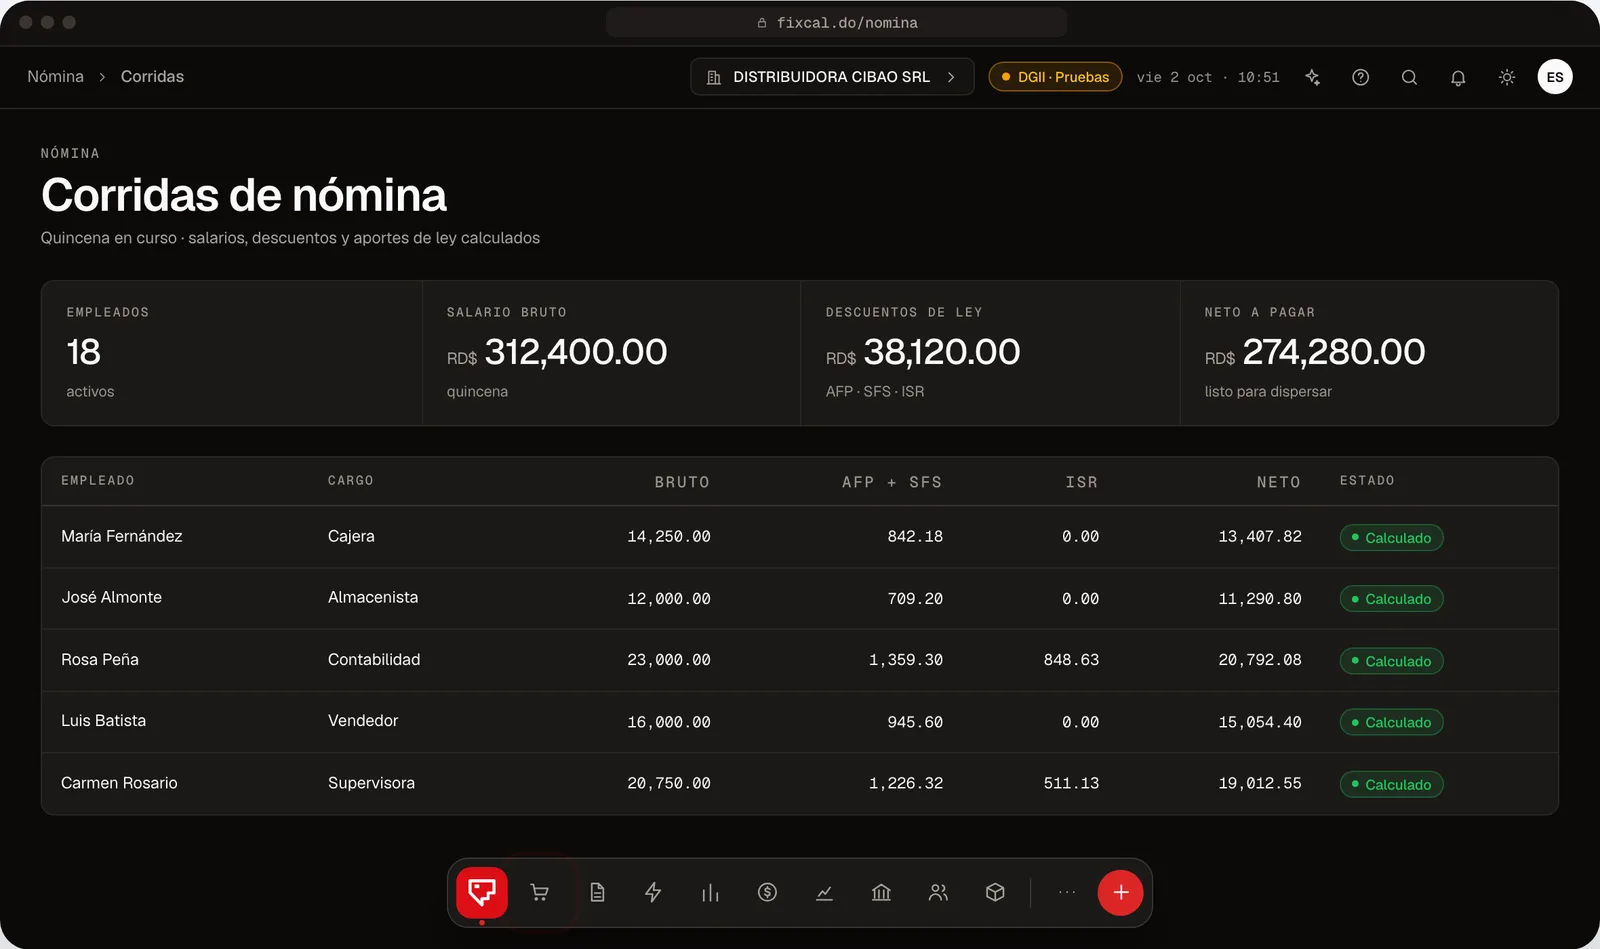
Task: Click the EMPLEADO column header
Action: click(x=98, y=481)
